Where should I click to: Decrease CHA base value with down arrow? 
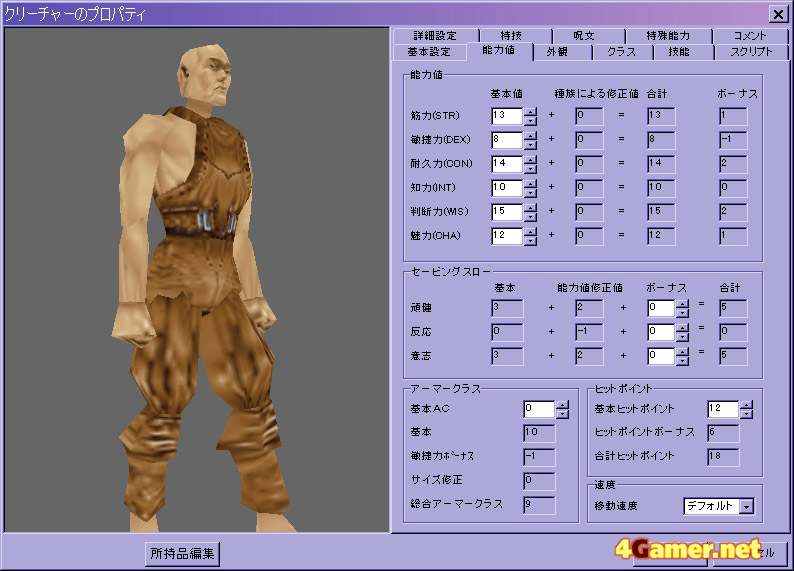tap(530, 240)
